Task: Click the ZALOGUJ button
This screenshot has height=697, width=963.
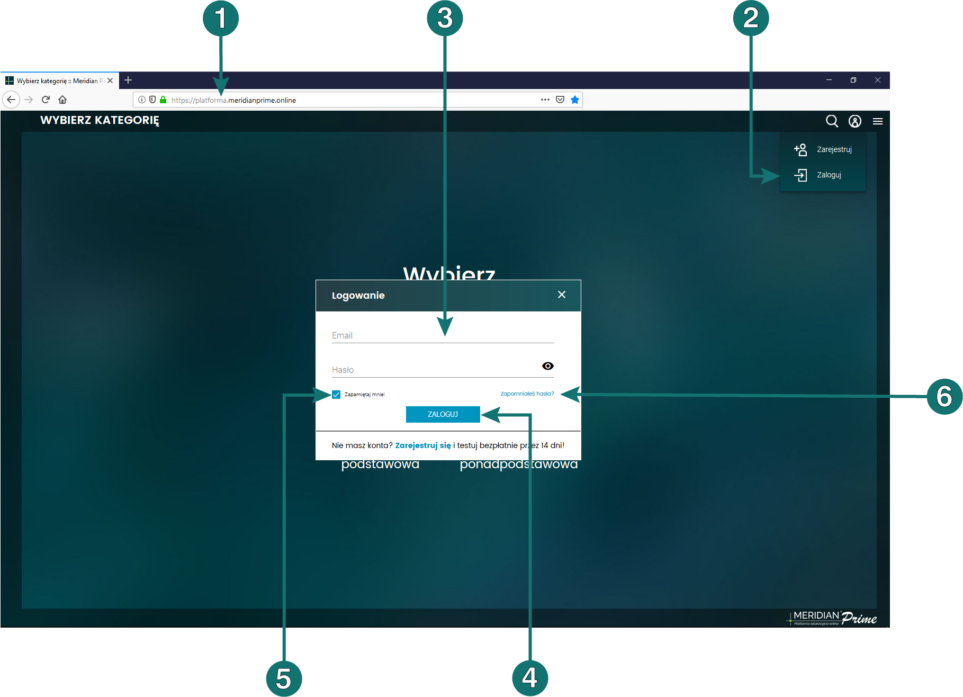Action: tap(443, 415)
